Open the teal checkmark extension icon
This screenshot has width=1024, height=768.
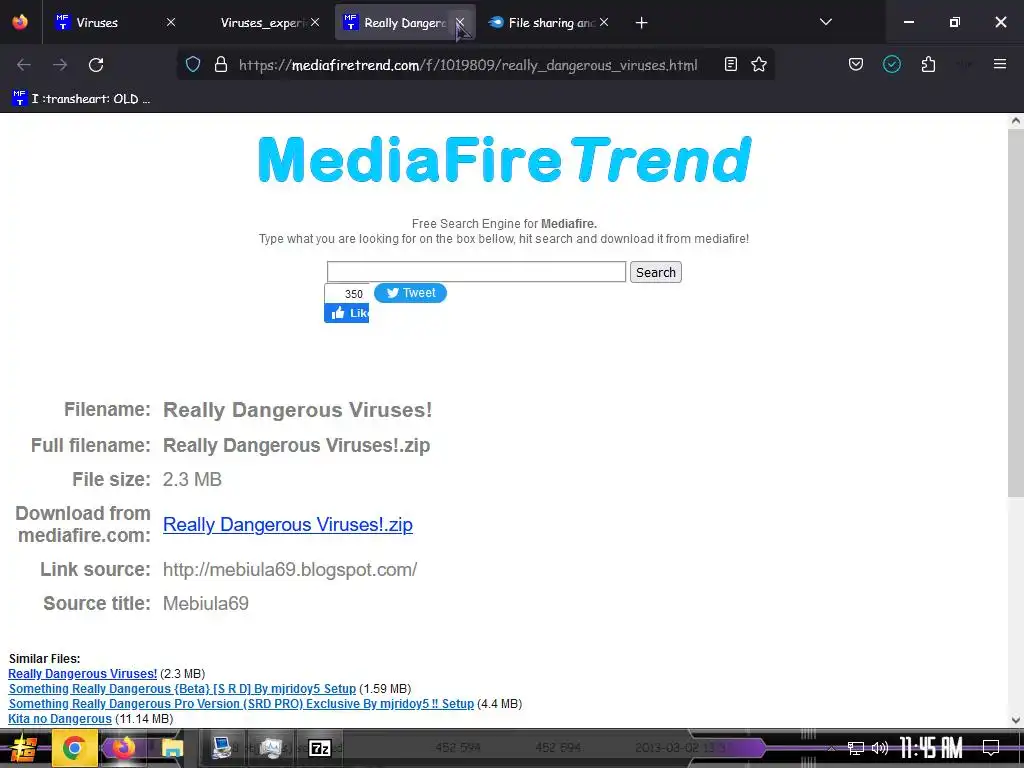tap(892, 64)
